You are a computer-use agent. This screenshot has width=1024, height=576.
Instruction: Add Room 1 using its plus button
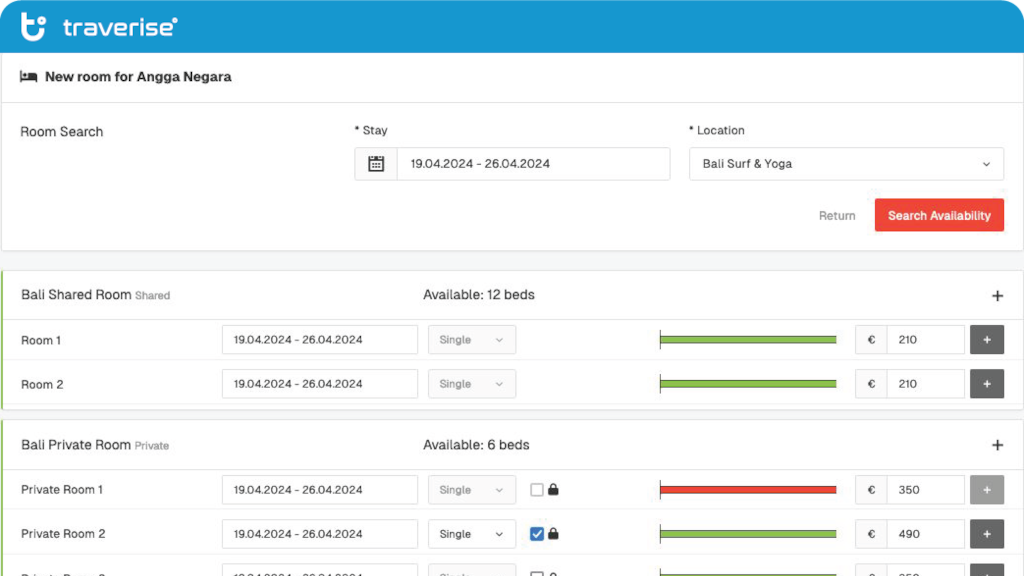[x=986, y=340]
